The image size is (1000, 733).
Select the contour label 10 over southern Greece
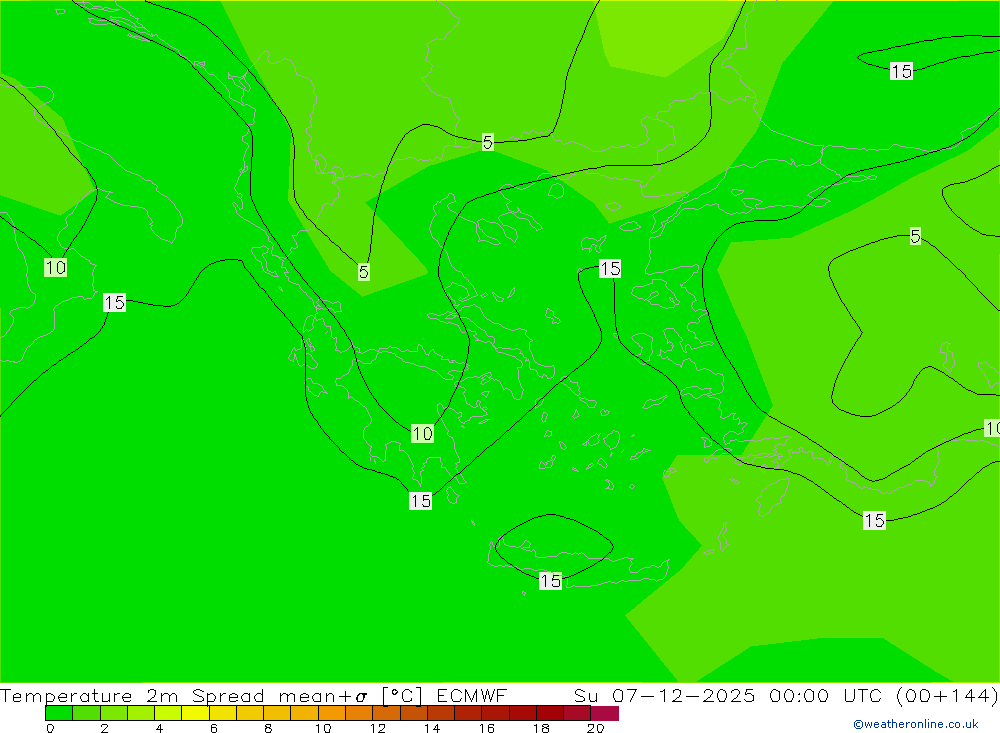[422, 434]
